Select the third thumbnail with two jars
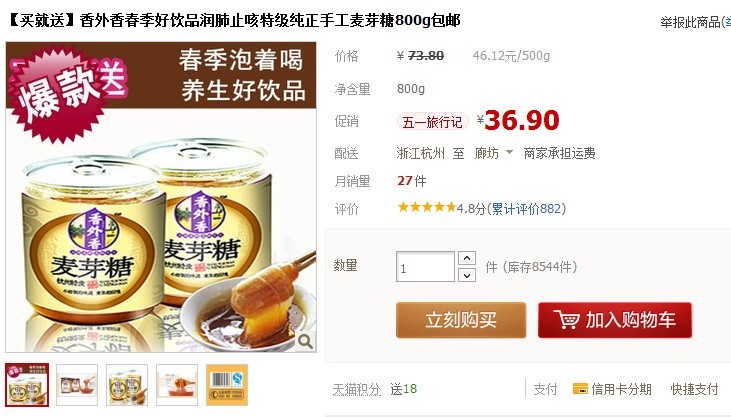 click(127, 385)
